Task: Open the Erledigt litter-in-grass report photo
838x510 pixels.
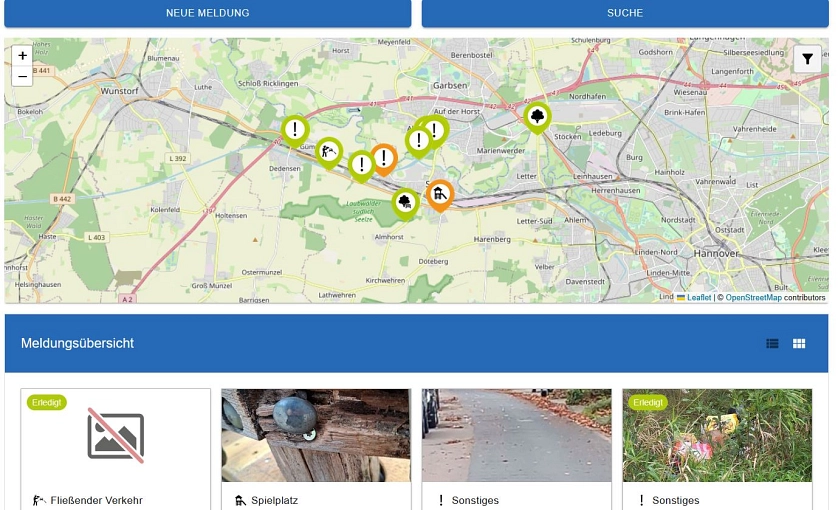Action: [717, 436]
